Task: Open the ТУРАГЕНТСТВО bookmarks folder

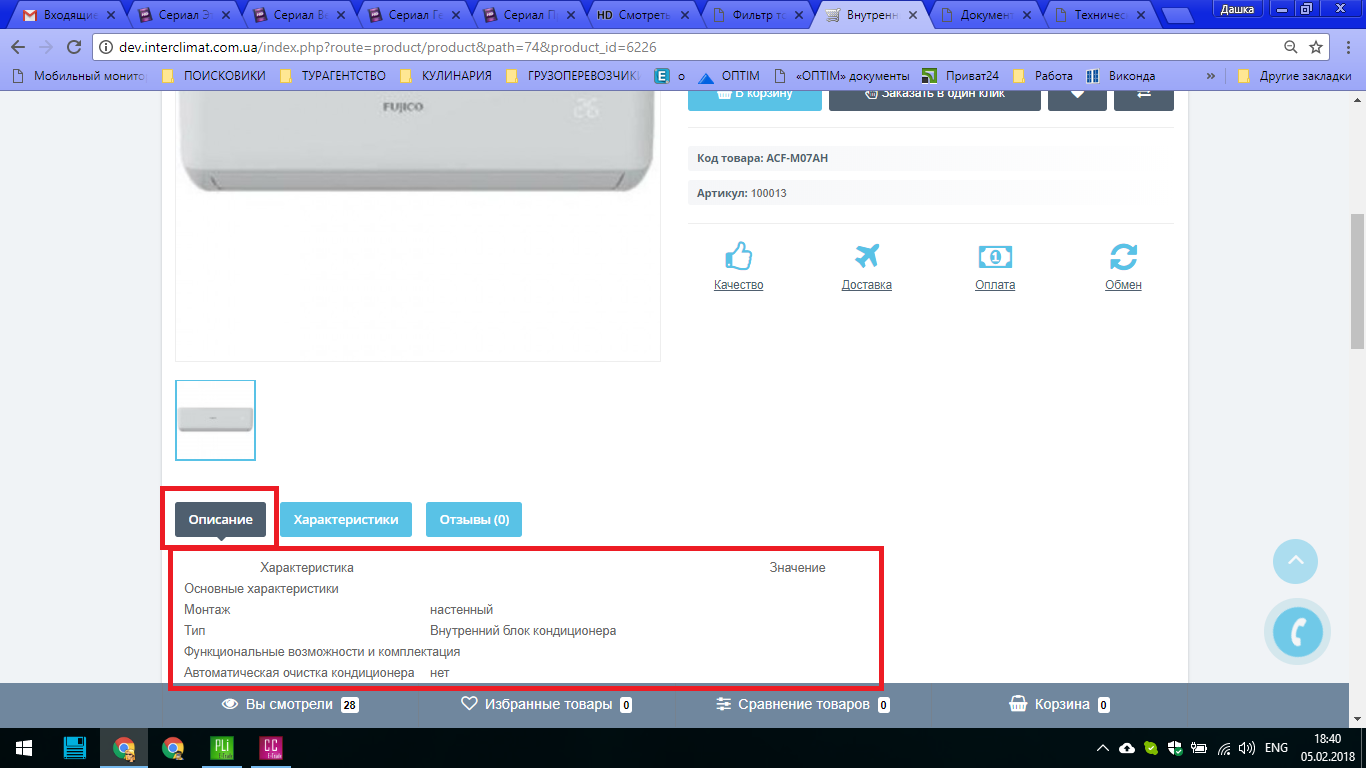Action: [332, 75]
